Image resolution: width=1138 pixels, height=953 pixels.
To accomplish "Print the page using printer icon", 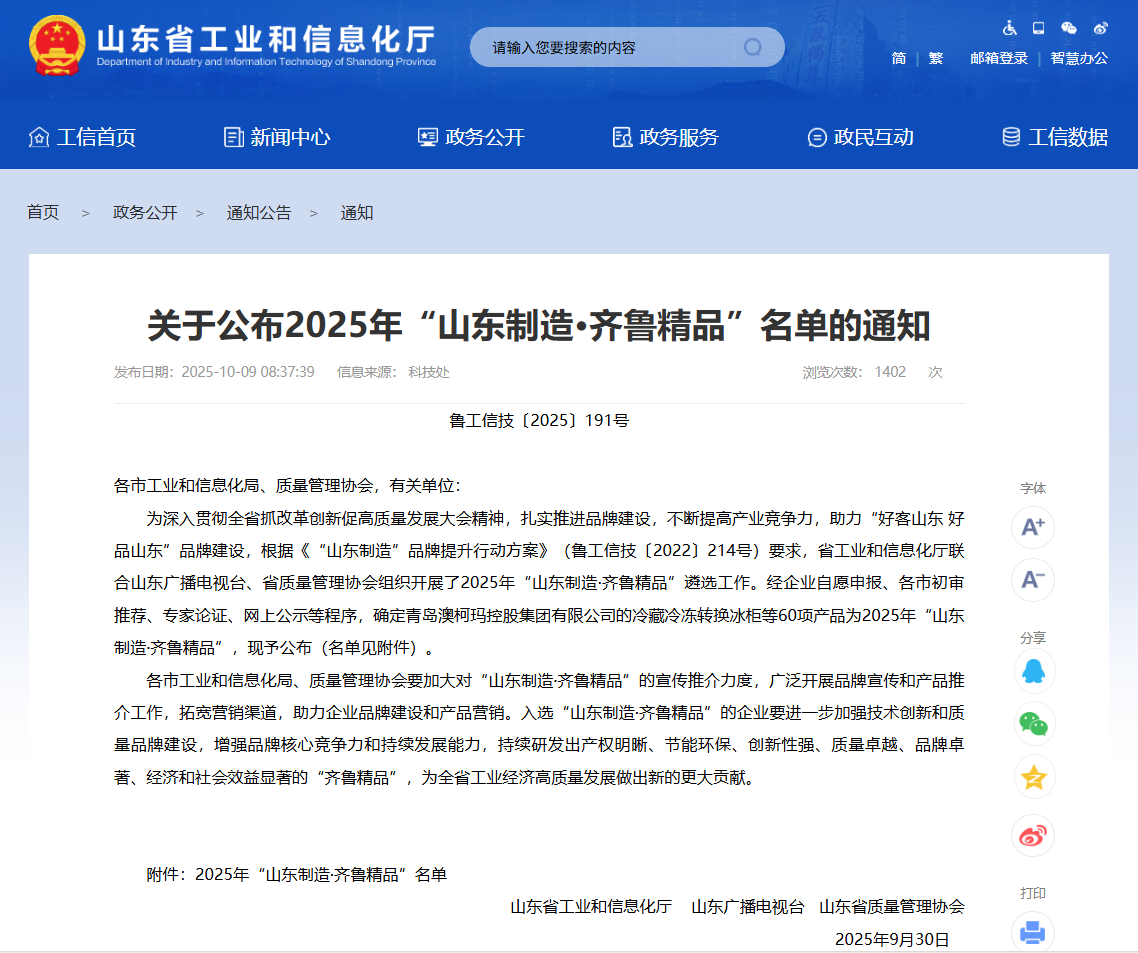I will point(1033,933).
